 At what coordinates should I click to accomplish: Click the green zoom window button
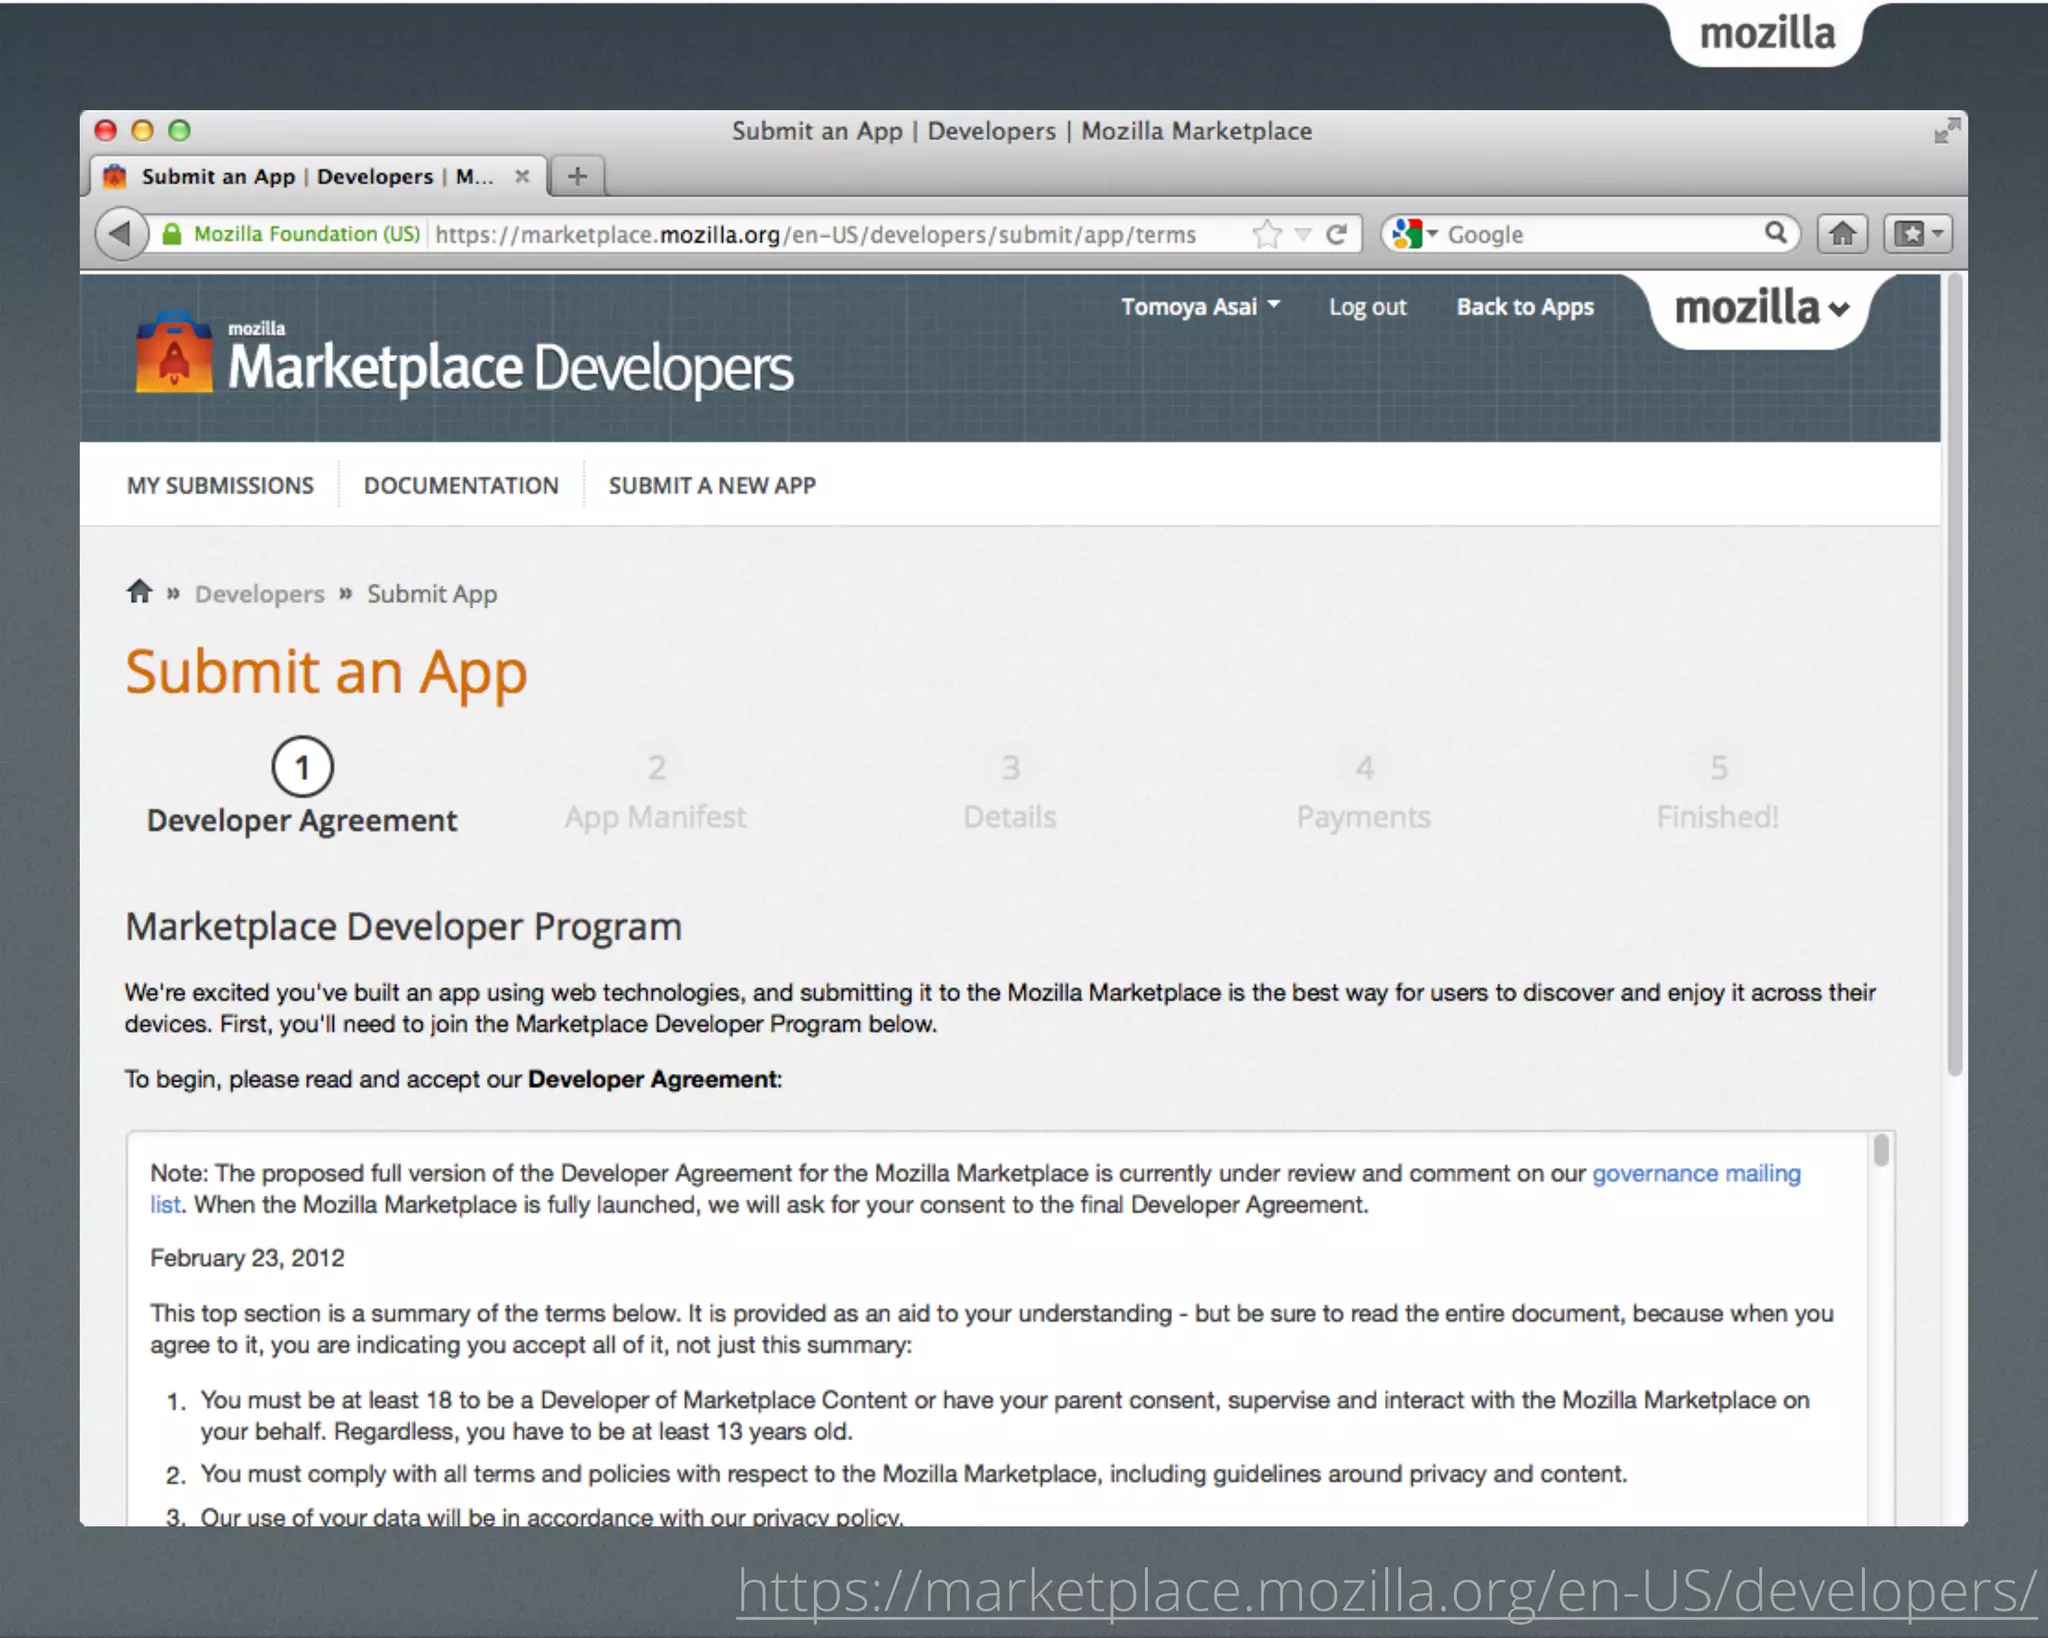(179, 131)
